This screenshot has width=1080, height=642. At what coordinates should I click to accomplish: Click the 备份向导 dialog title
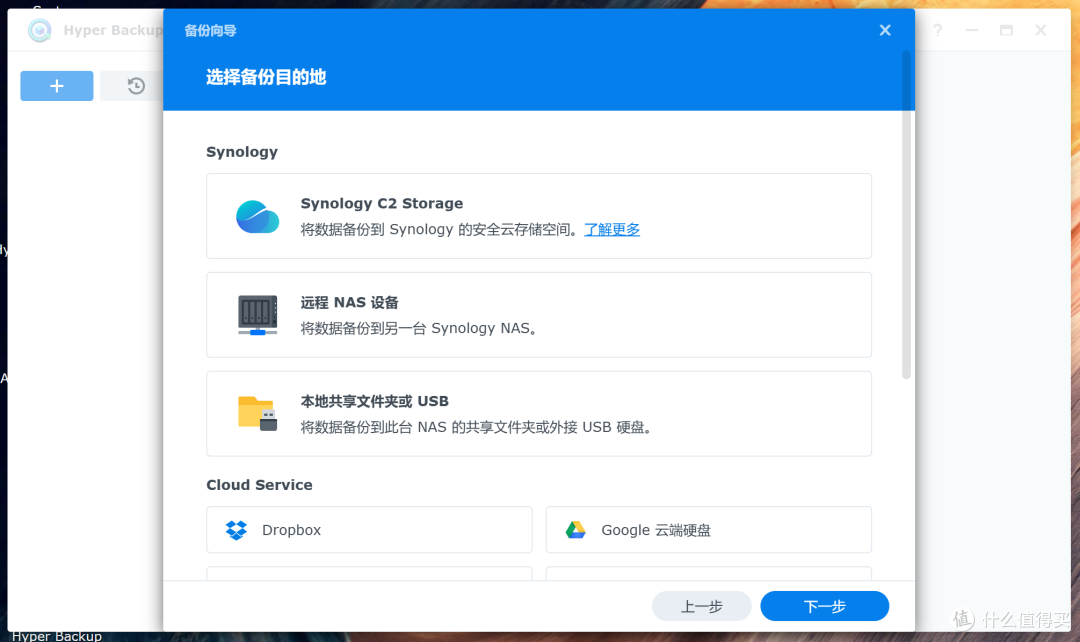coord(210,30)
